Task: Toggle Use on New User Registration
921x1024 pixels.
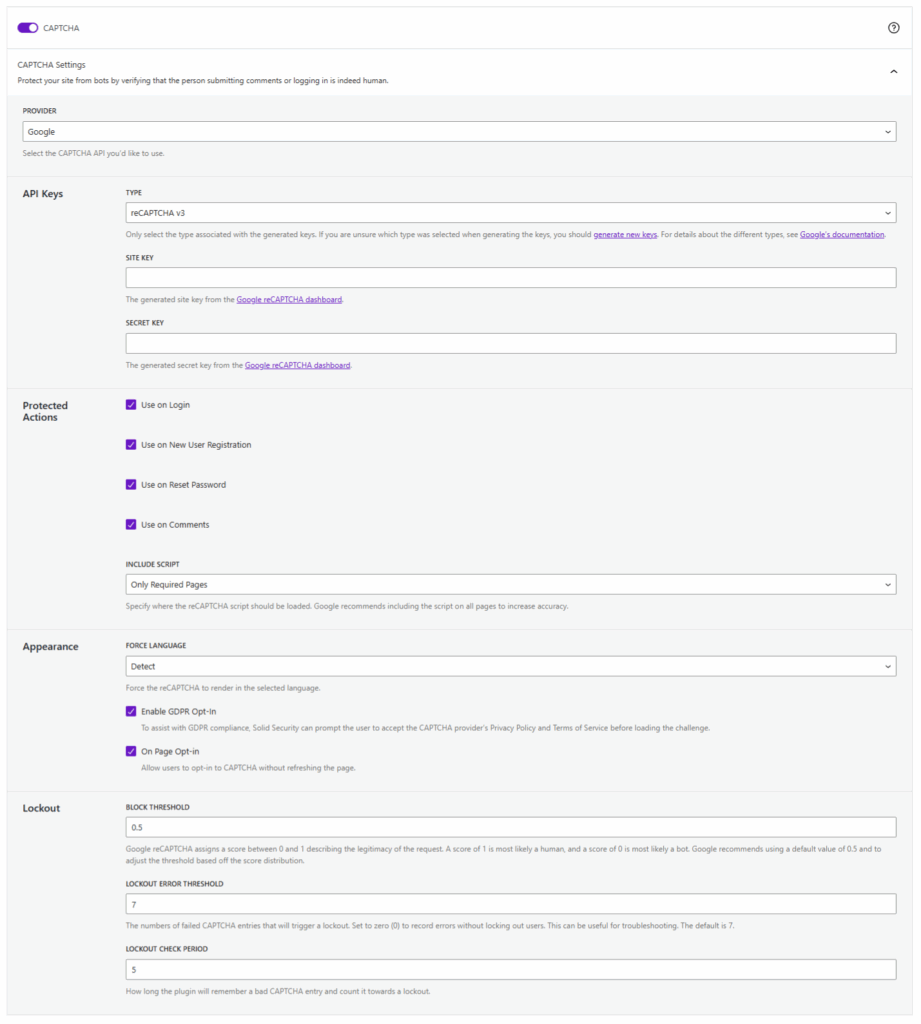Action: click(131, 445)
